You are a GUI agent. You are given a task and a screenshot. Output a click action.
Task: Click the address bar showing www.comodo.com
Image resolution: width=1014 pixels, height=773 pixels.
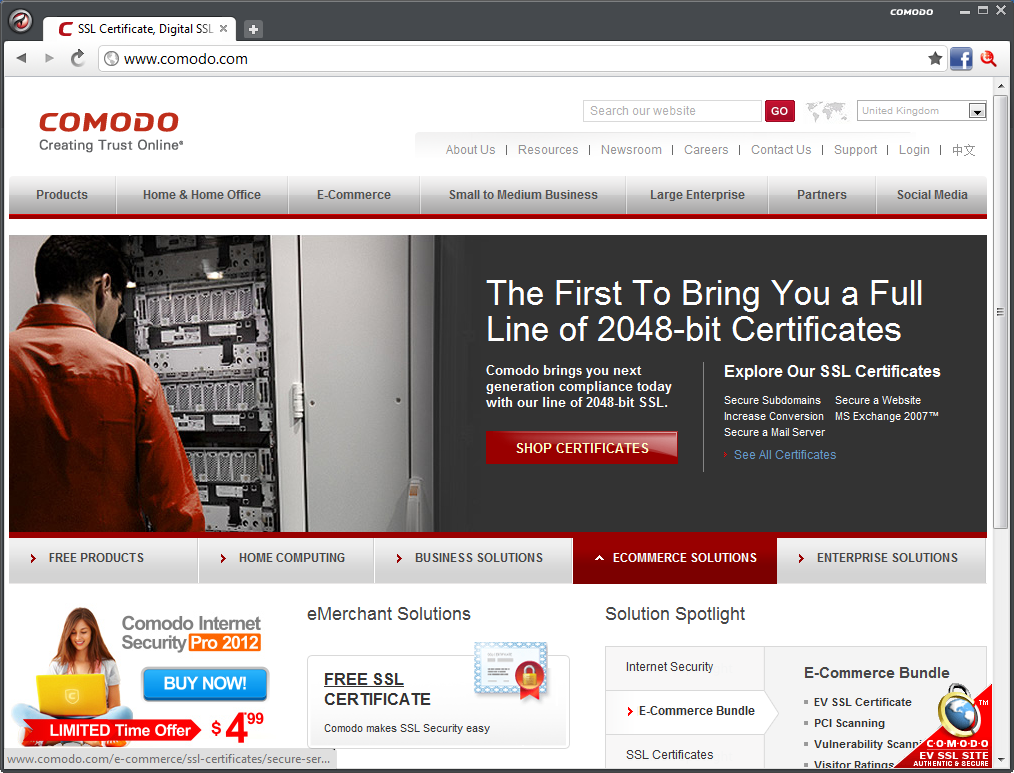[x=523, y=59]
